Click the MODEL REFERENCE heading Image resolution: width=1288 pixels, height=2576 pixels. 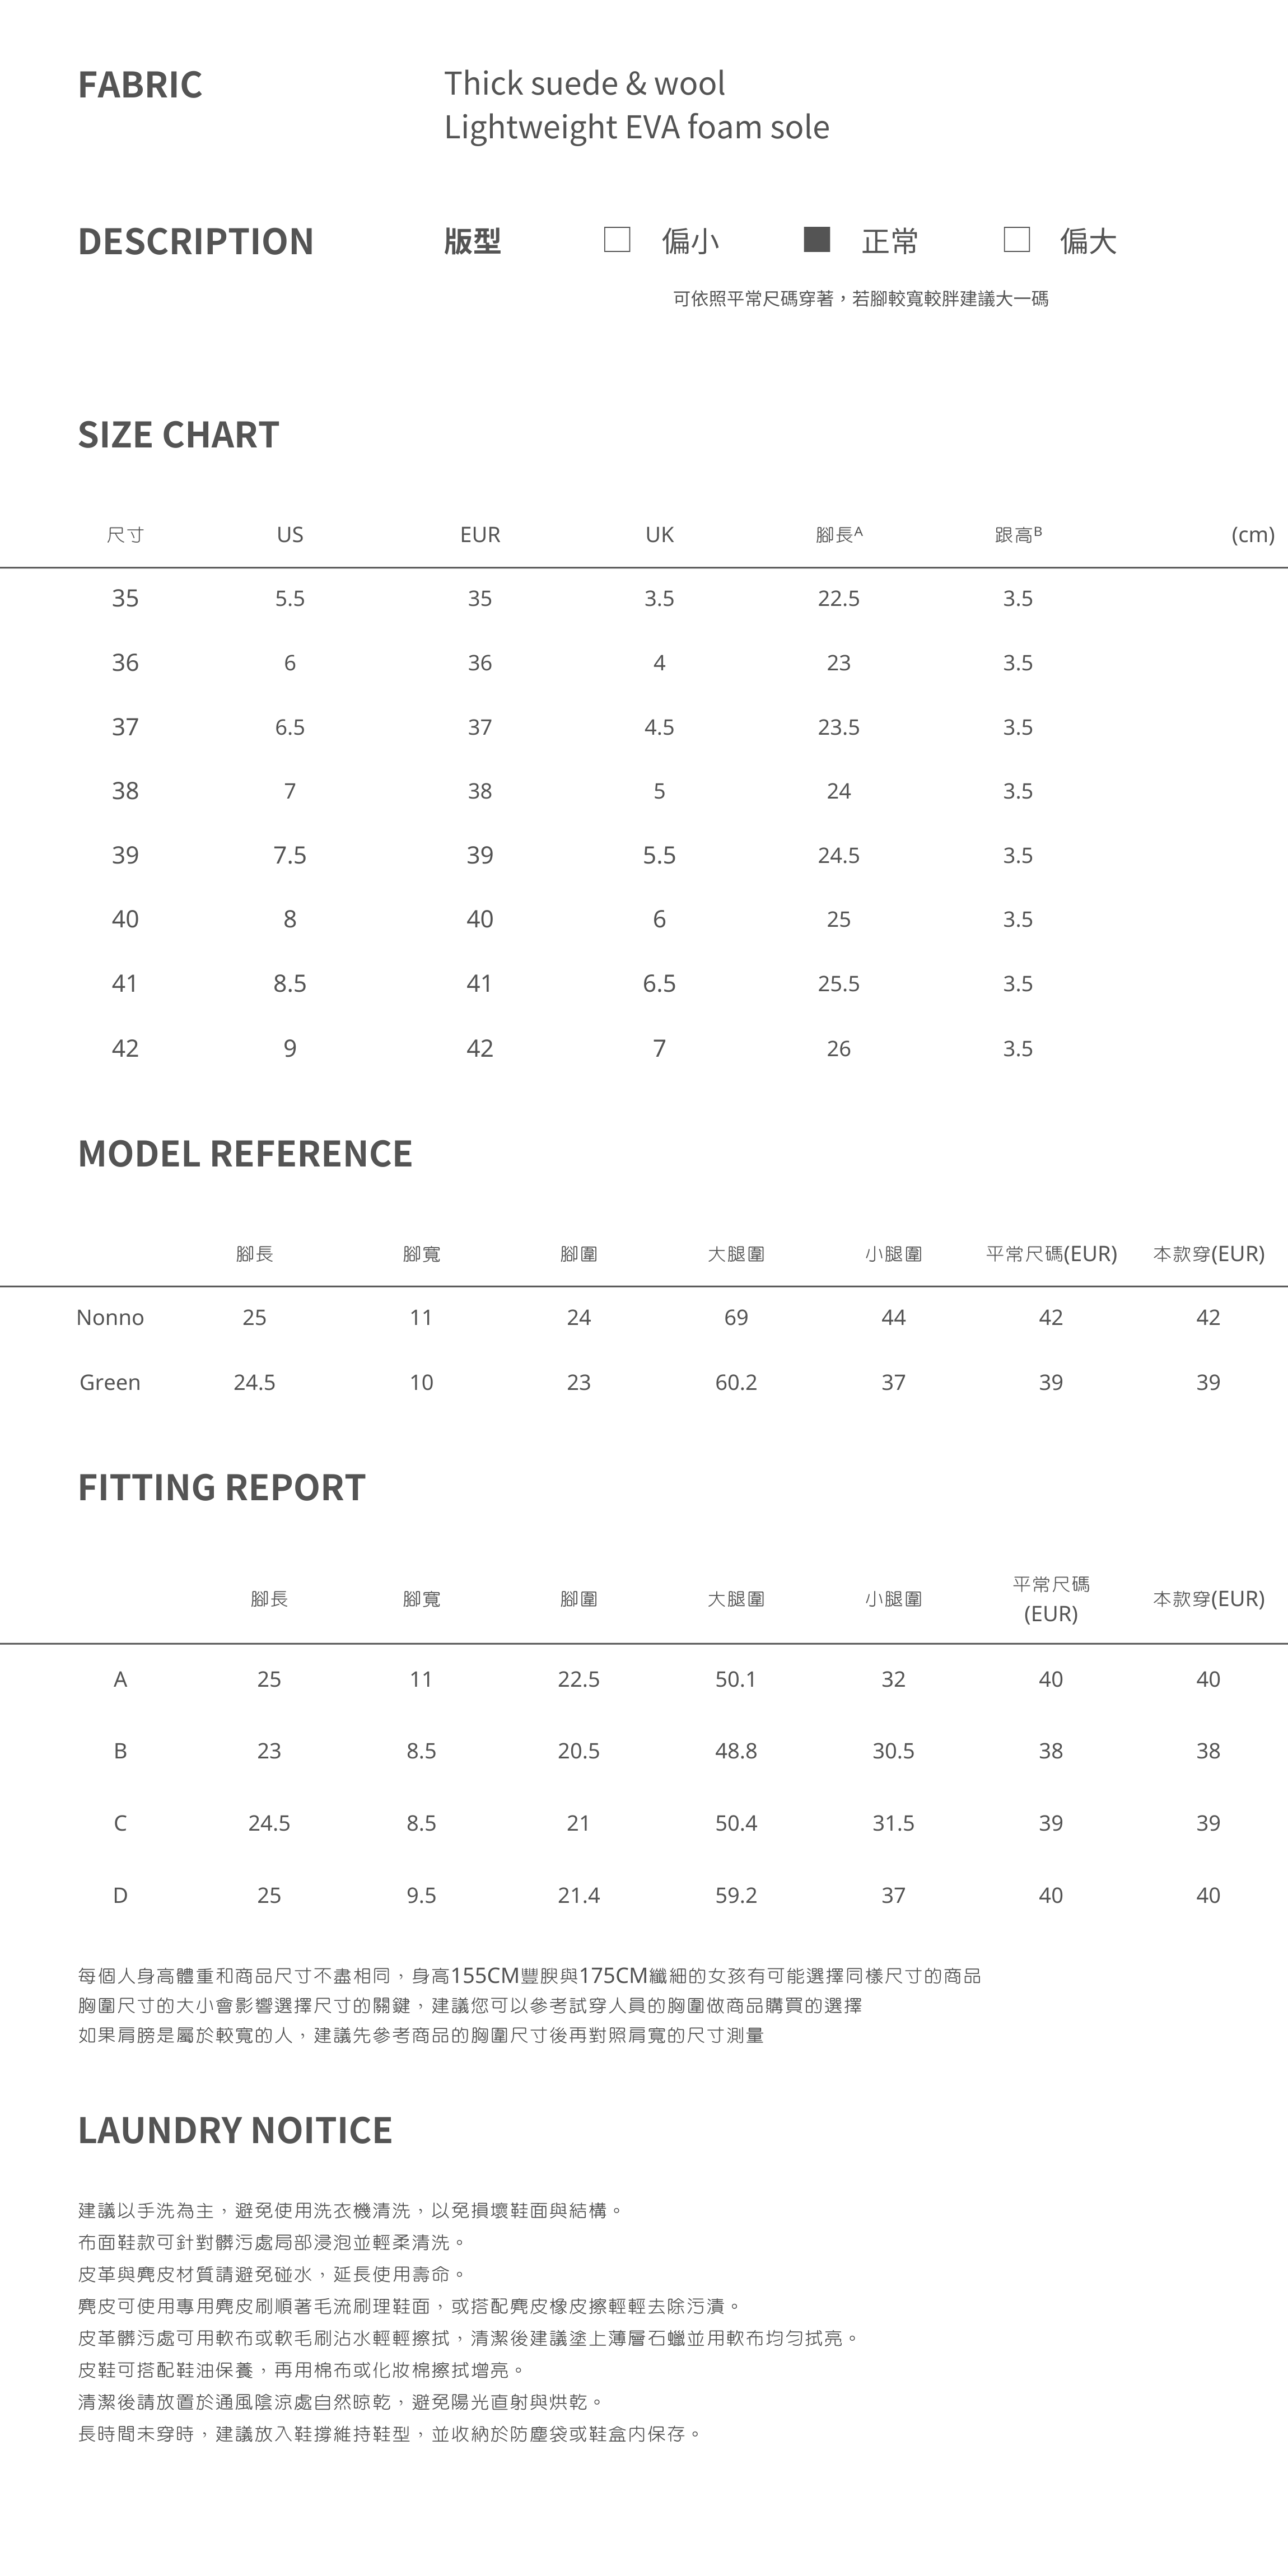(245, 1154)
